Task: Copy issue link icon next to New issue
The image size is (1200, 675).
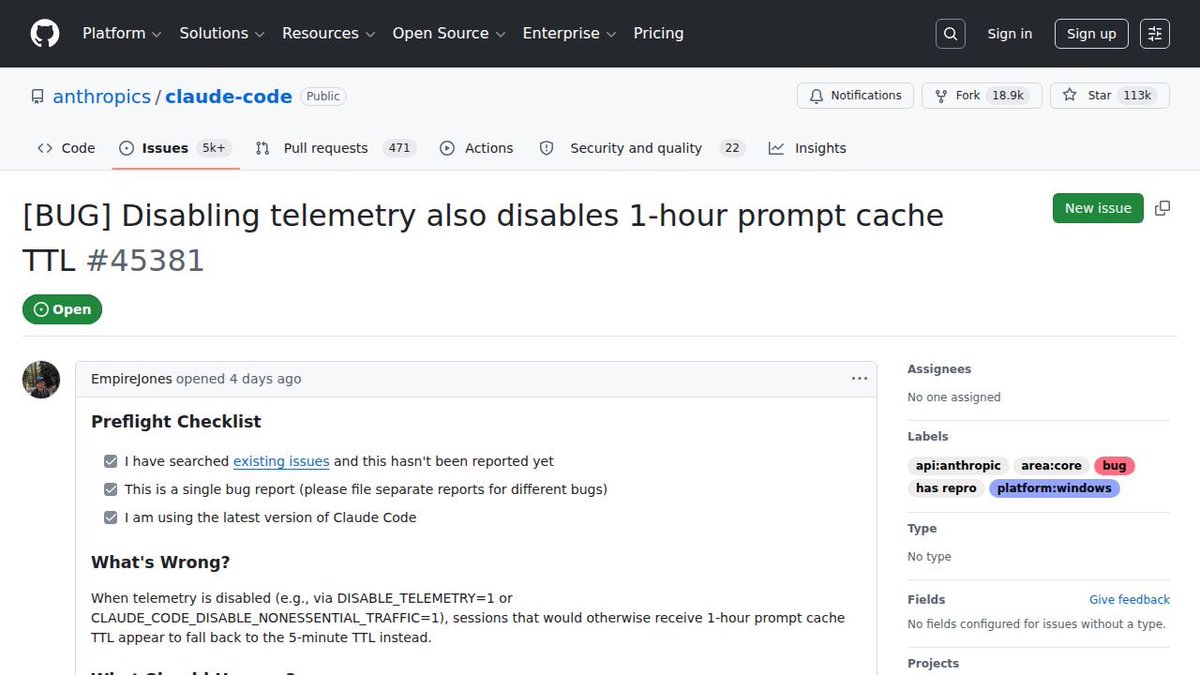Action: click(x=1162, y=208)
